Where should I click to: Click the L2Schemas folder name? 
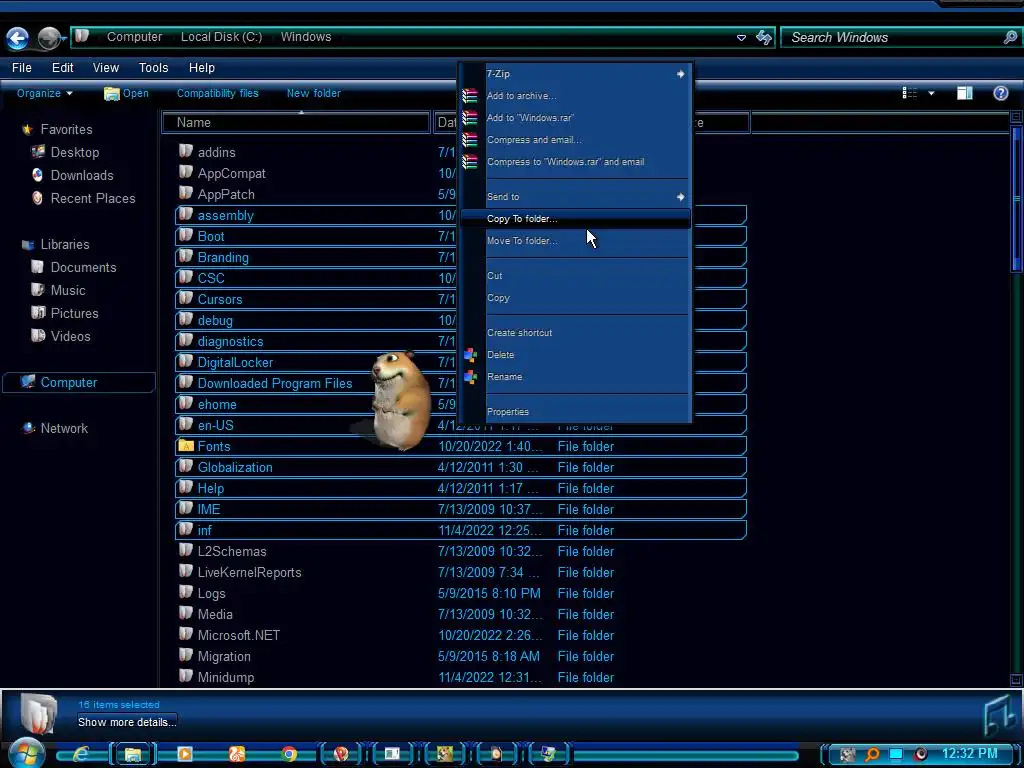(232, 552)
